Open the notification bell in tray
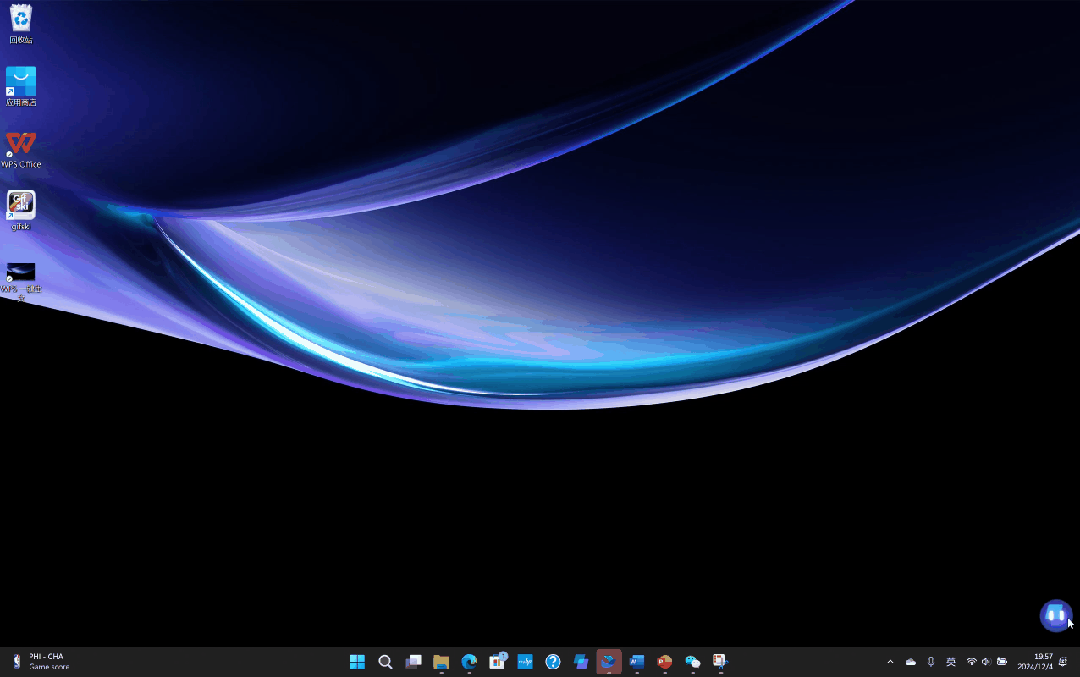Screen dimensions: 1080x677 (1063, 662)
